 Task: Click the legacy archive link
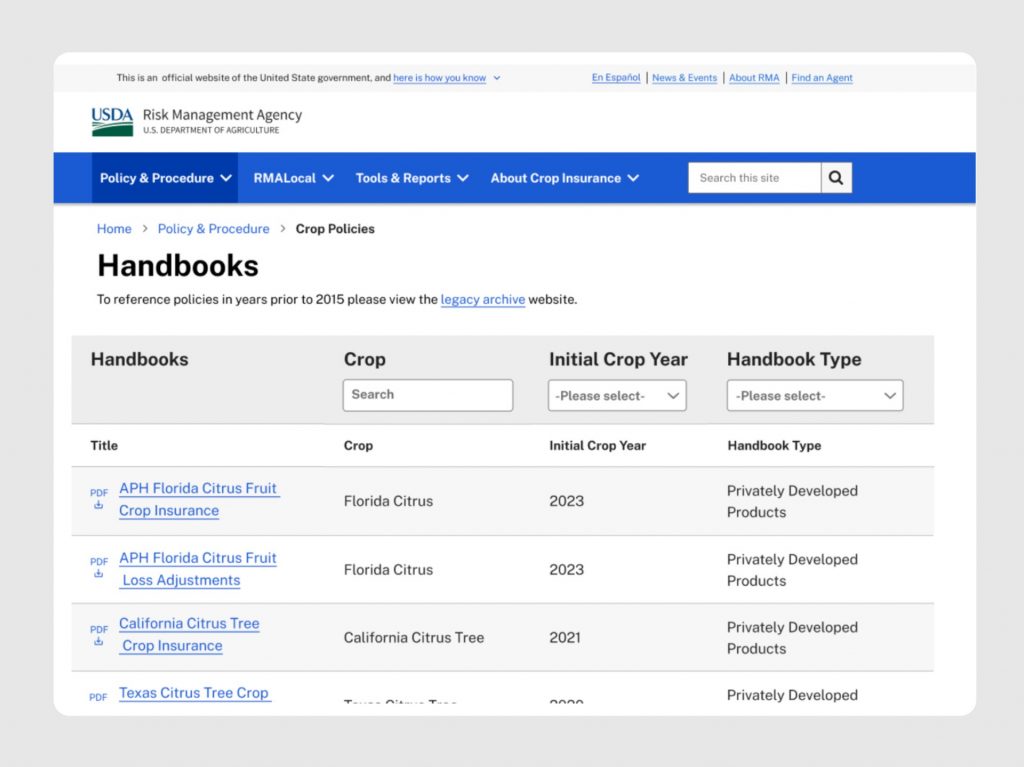point(482,299)
